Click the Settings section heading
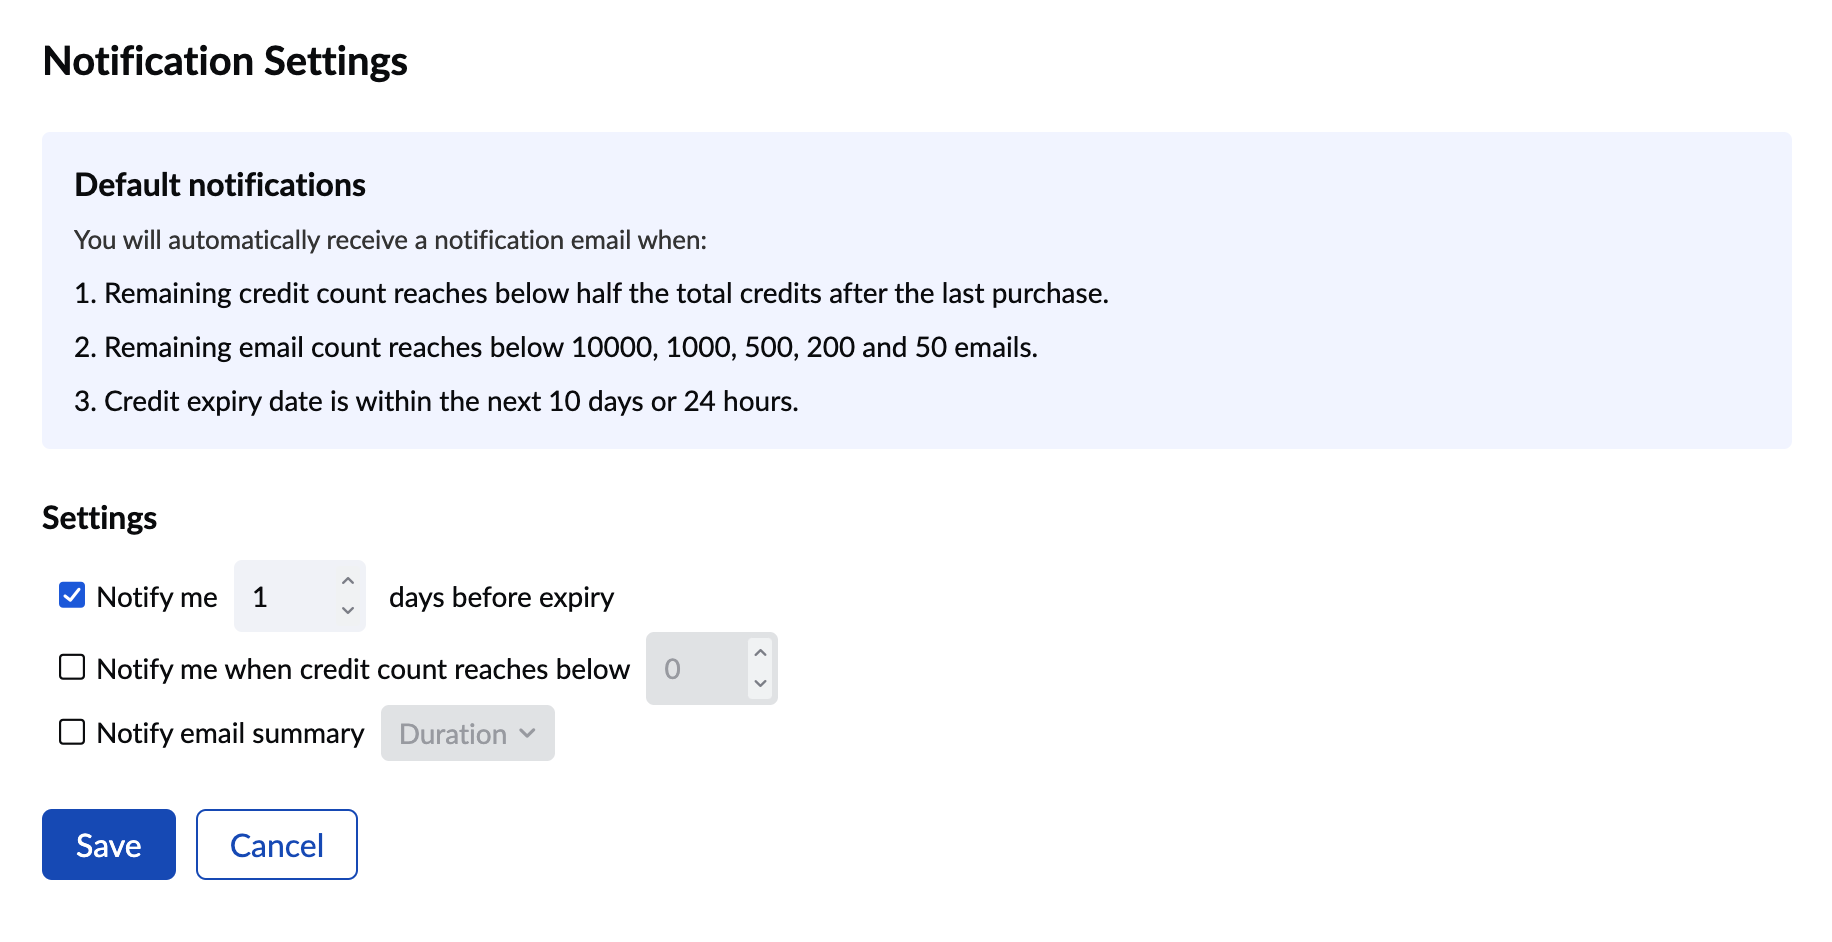 100,518
